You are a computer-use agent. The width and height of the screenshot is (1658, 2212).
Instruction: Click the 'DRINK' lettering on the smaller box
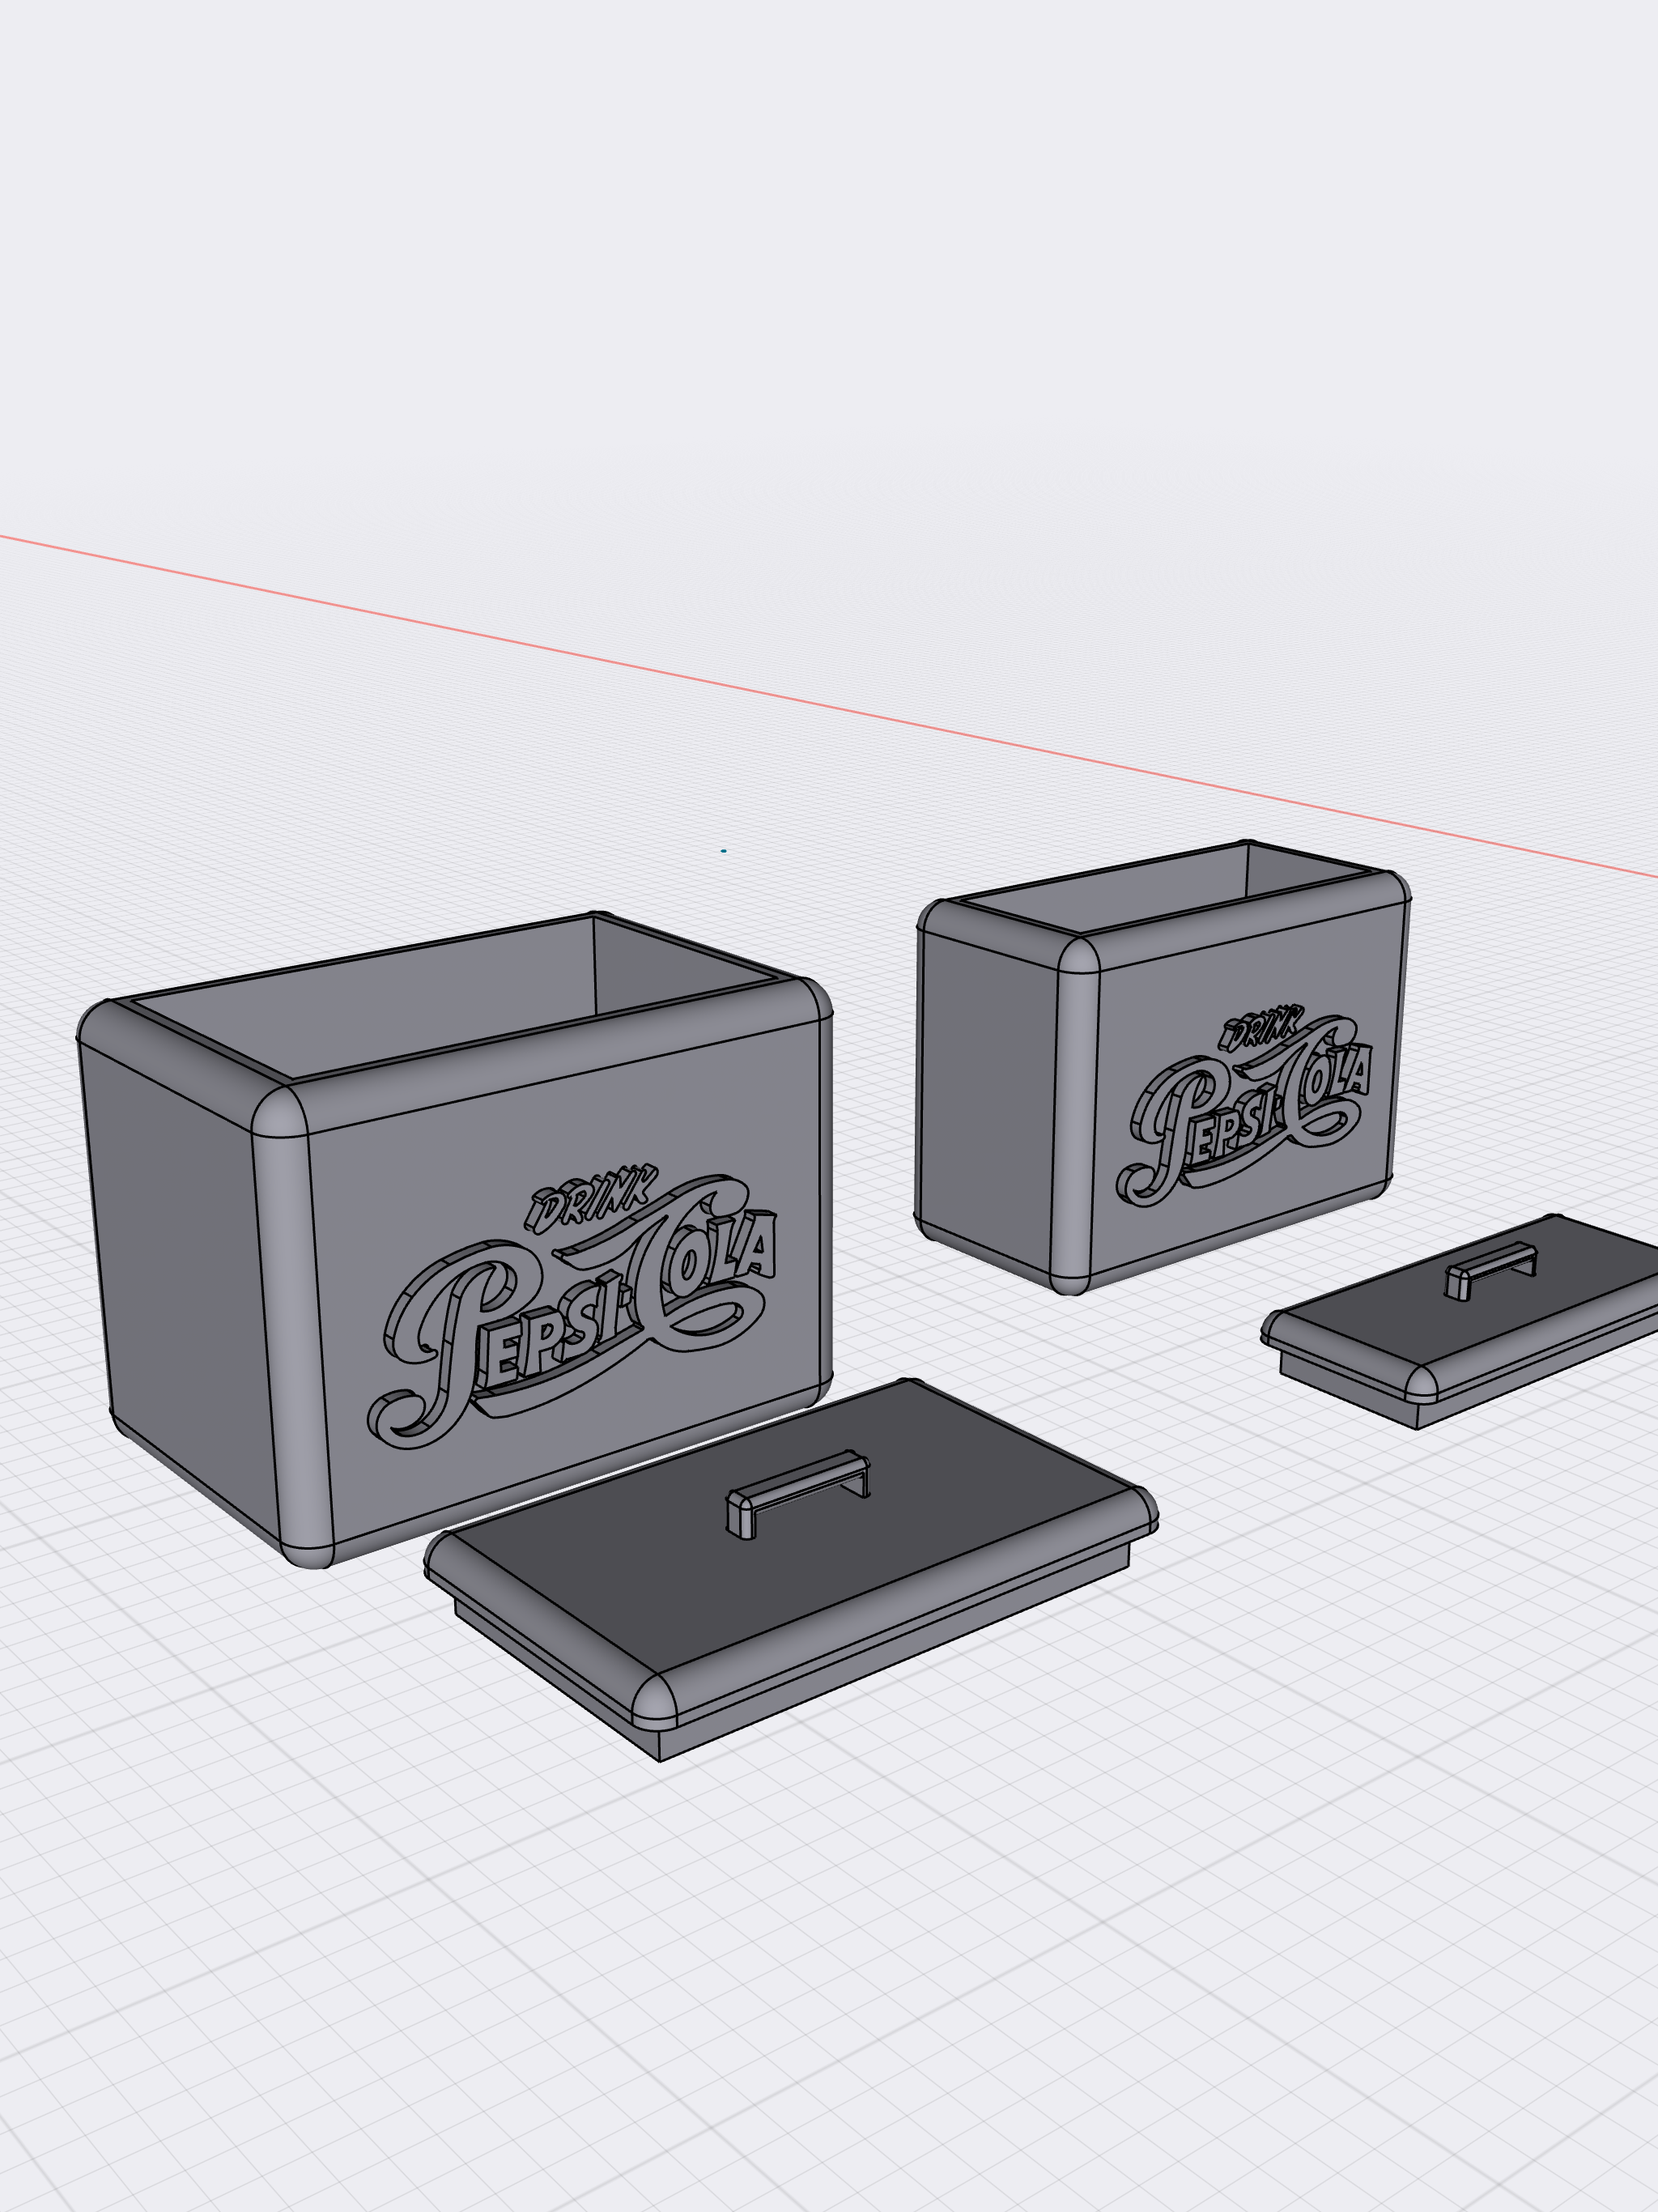click(1261, 1028)
